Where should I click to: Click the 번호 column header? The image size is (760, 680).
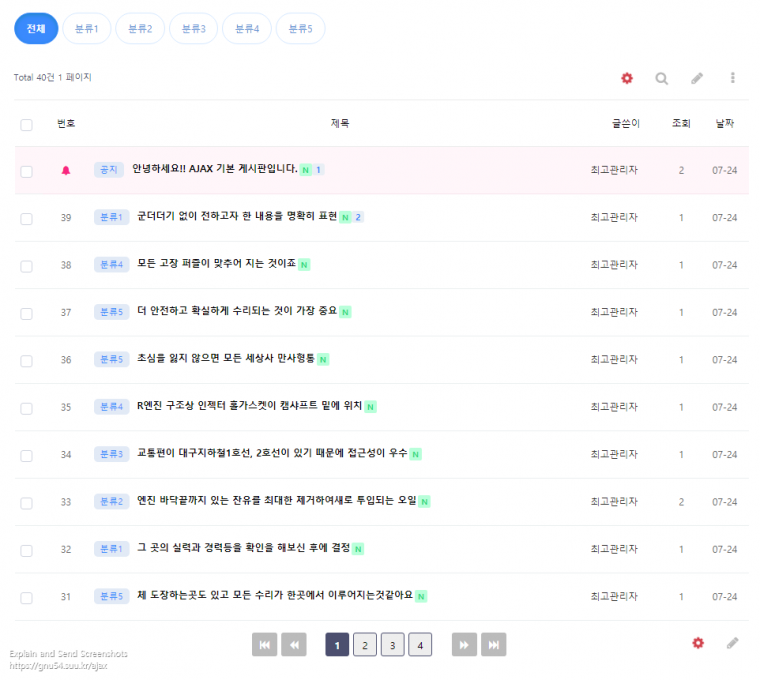click(x=66, y=123)
